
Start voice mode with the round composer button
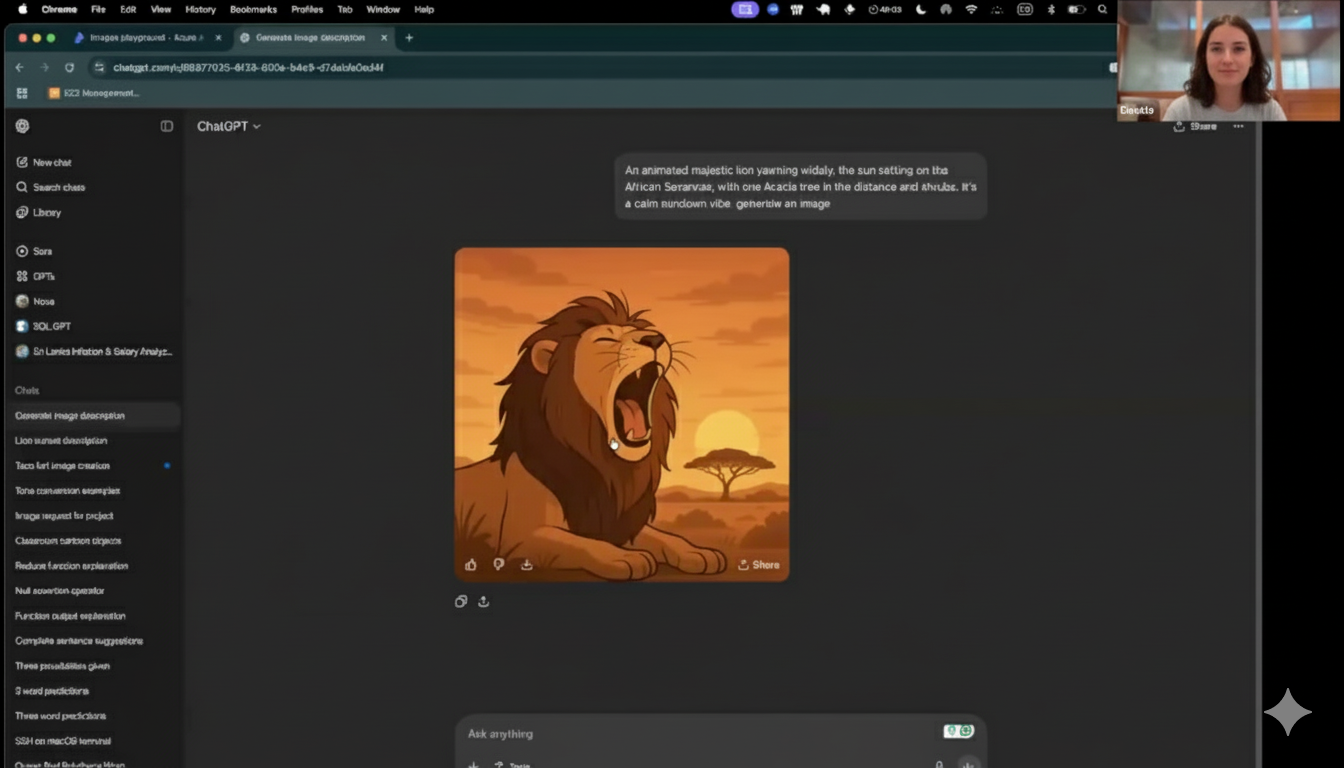pos(966,763)
